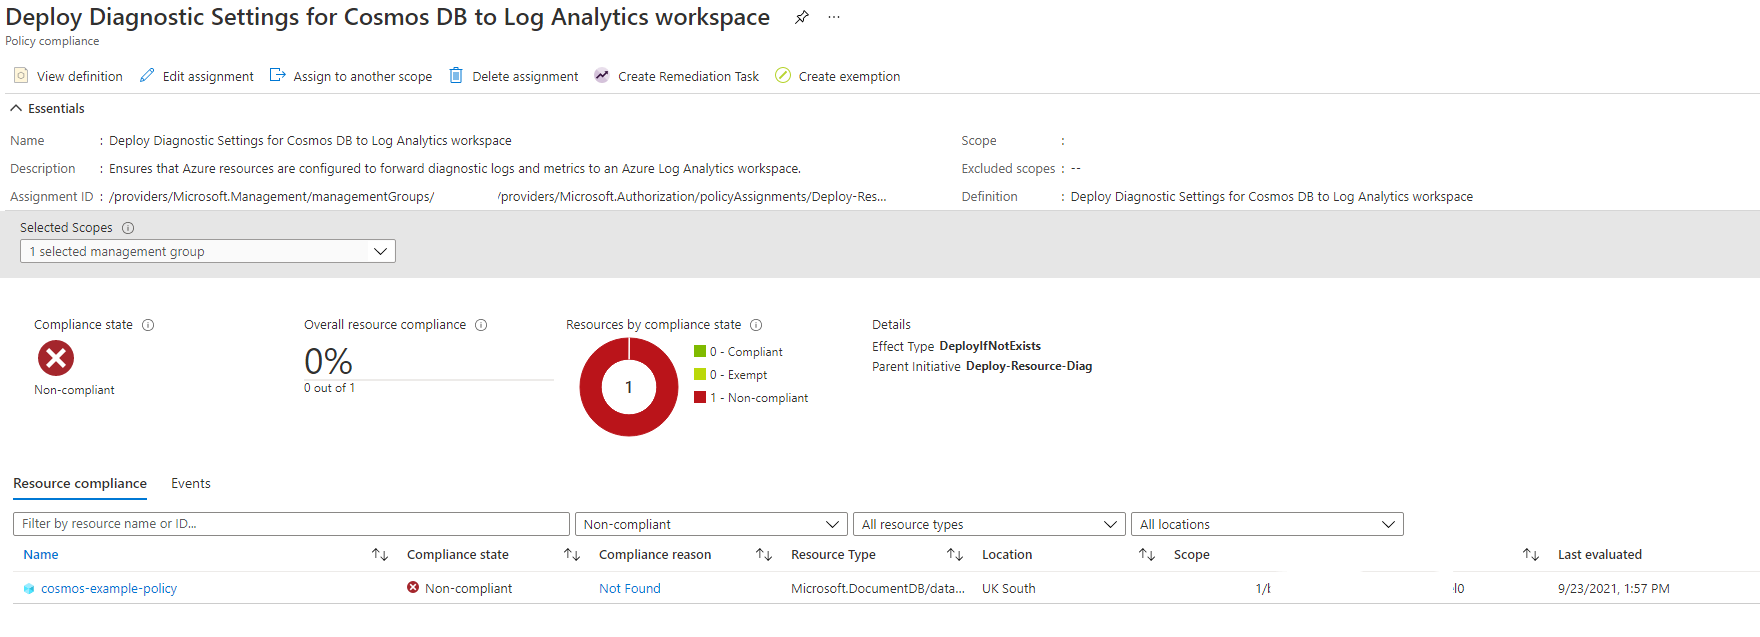The image size is (1760, 637).
Task: Click the Deploy-Resource-Diag parent initiative text
Action: pos(1029,367)
